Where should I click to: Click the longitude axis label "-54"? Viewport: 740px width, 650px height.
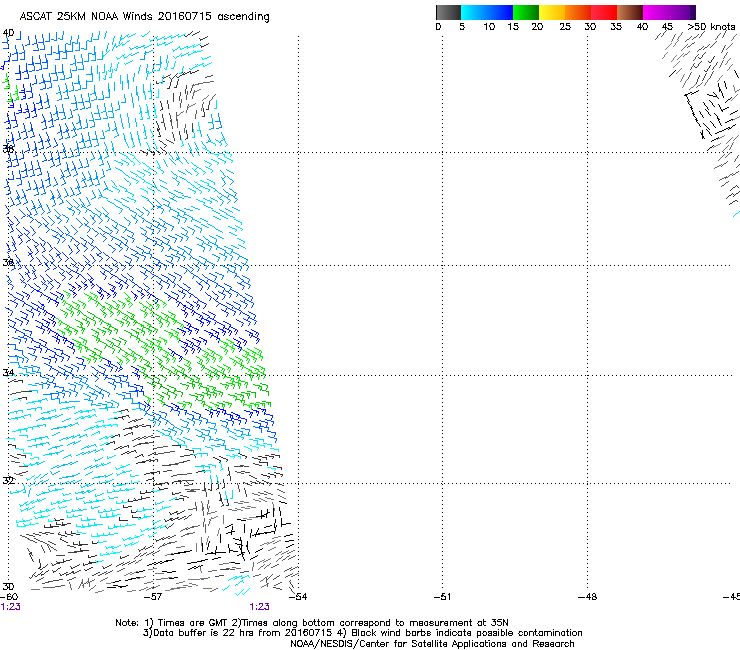pyautogui.click(x=298, y=597)
